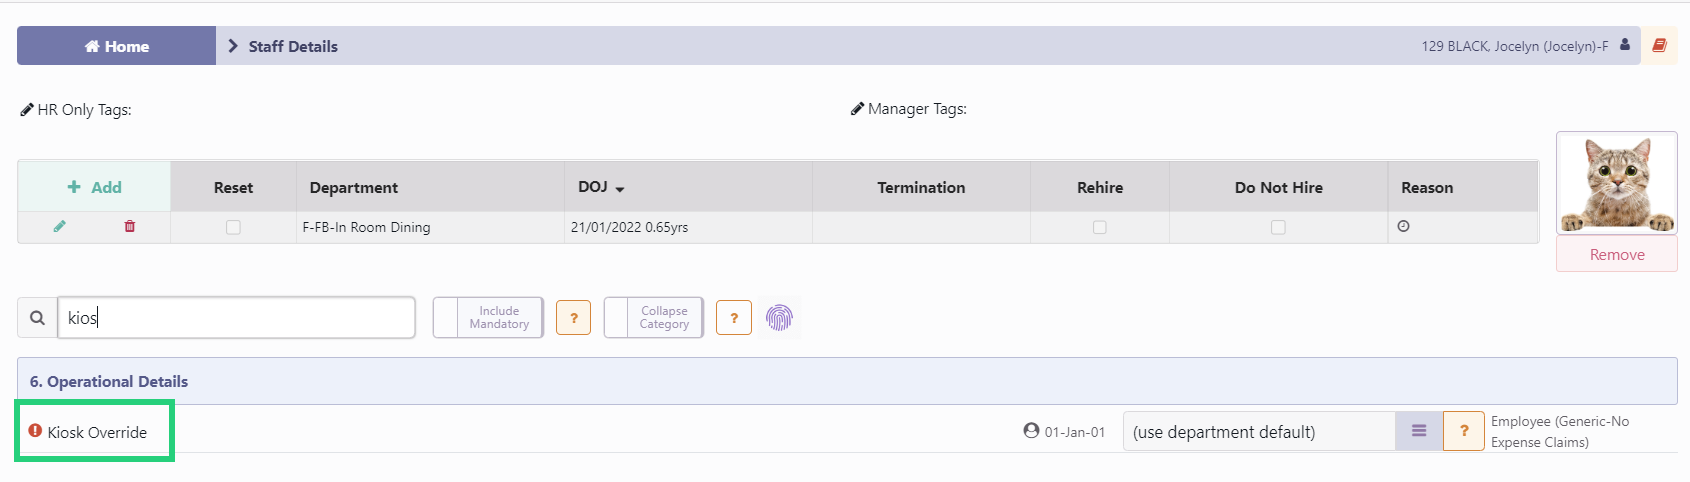Screen dimensions: 1690x482
Task: Click the purple fingerprint icon
Action: click(779, 318)
